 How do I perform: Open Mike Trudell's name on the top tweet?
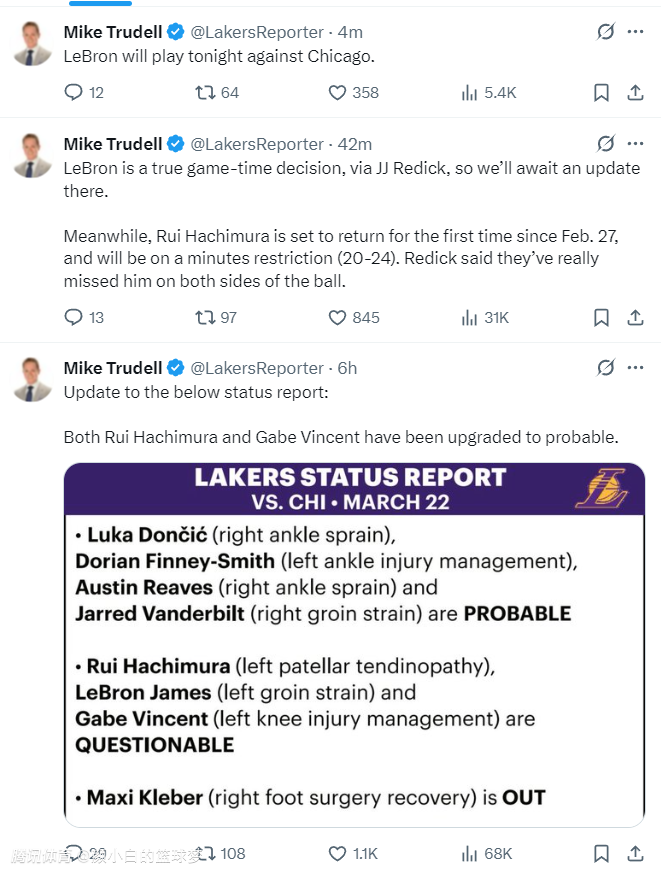click(112, 32)
